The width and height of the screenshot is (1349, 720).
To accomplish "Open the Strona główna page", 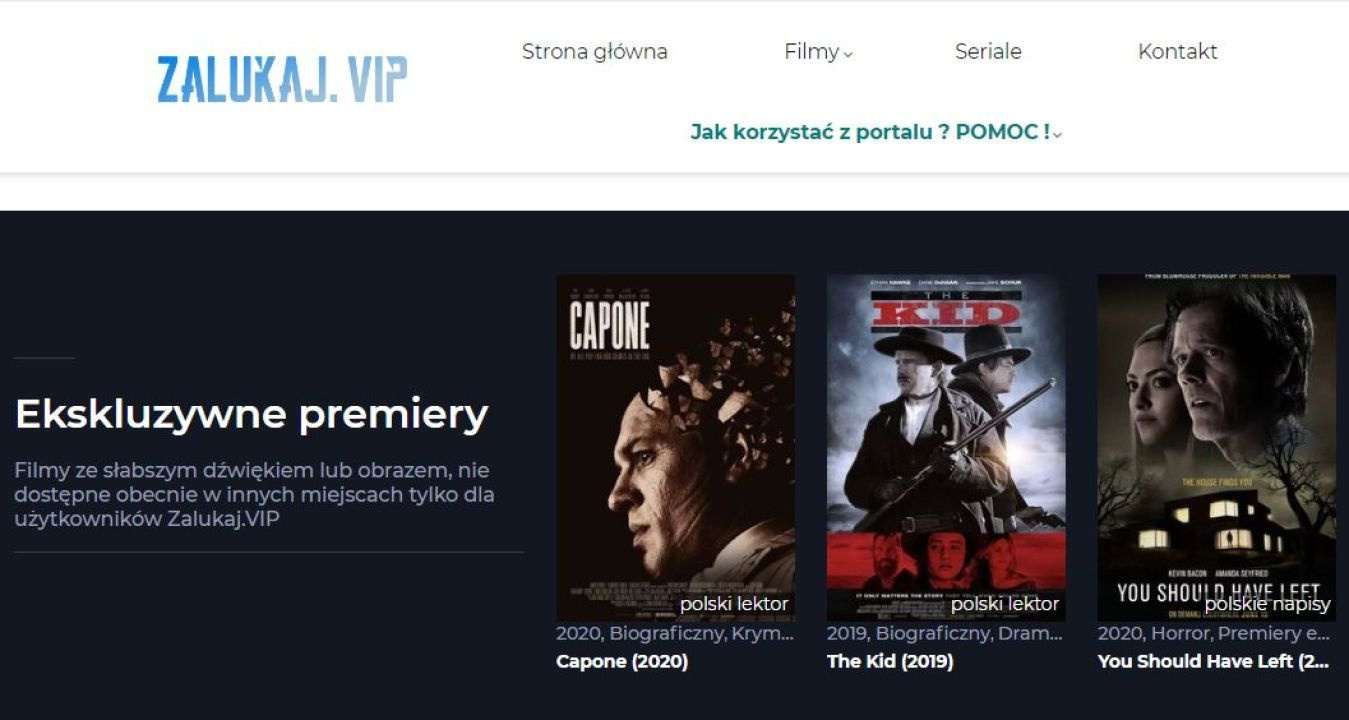I will (x=595, y=52).
